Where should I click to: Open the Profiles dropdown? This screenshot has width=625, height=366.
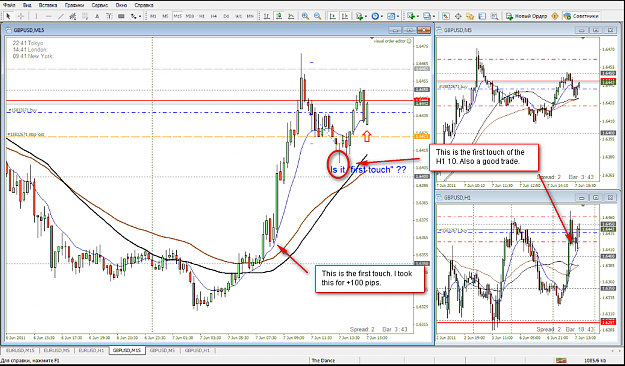428,16
